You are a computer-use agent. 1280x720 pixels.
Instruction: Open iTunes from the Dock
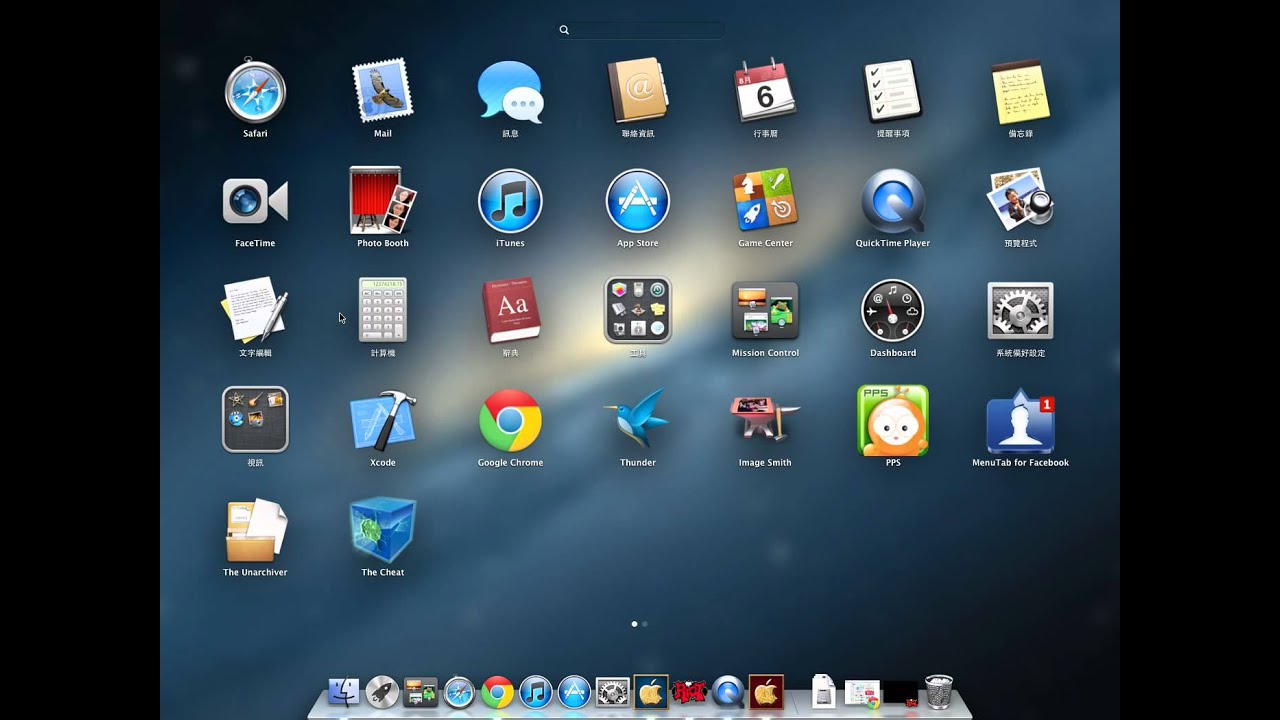pyautogui.click(x=535, y=691)
